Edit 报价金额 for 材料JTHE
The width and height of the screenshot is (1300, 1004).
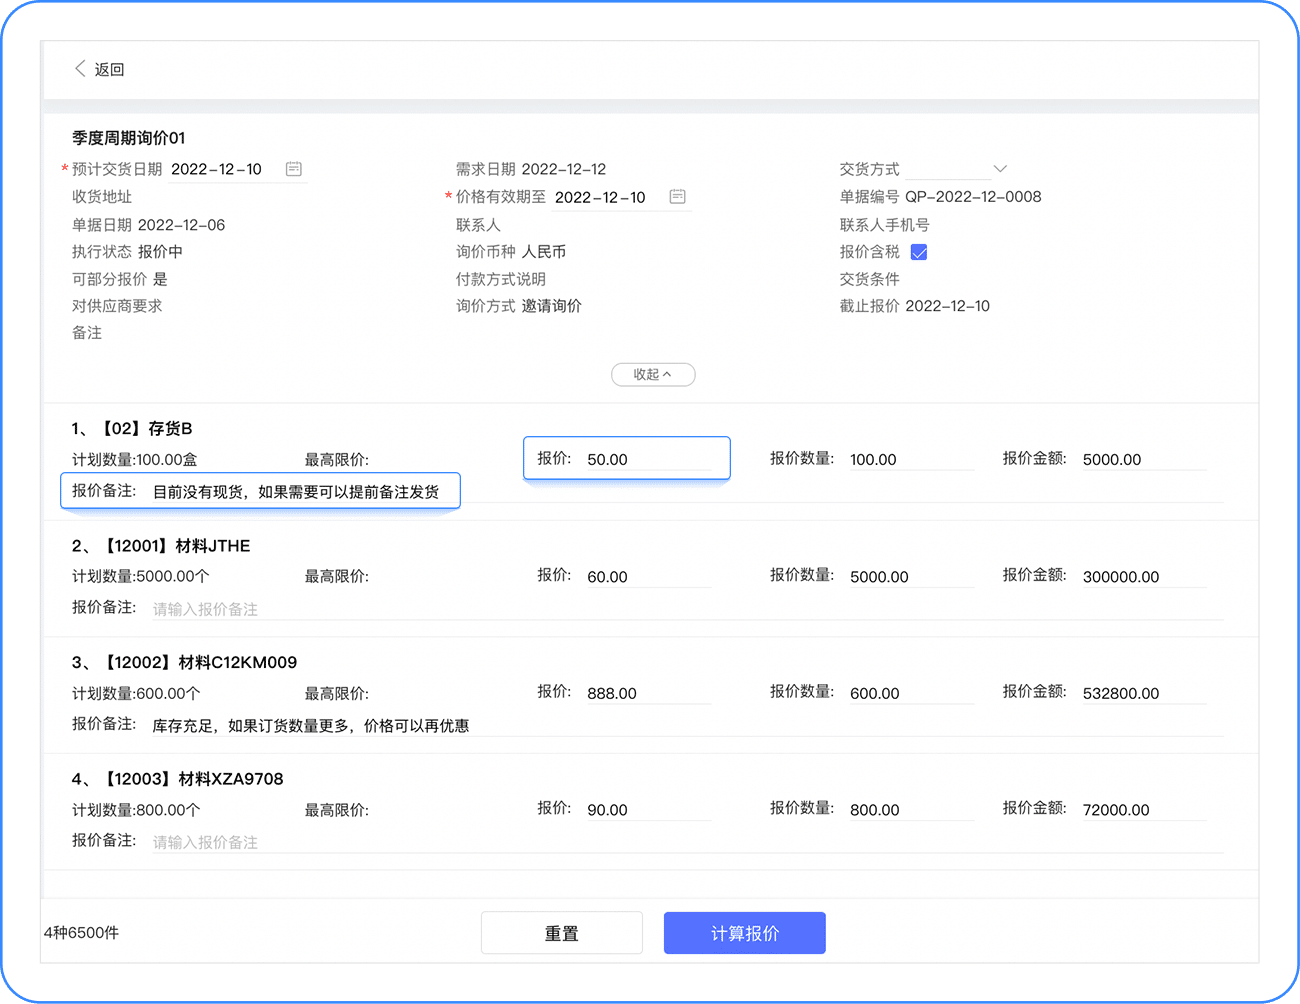tap(1142, 577)
